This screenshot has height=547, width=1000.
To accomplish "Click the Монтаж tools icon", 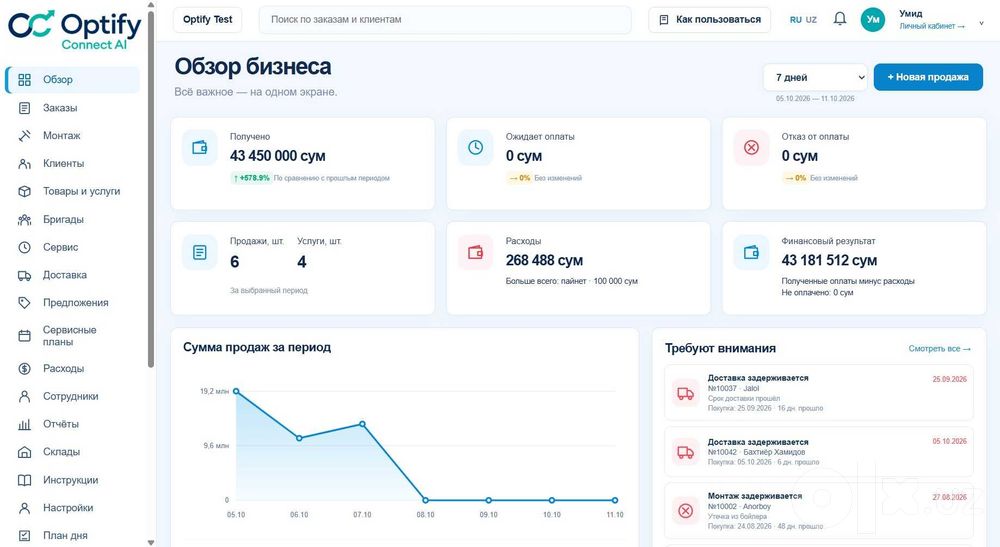I will [24, 136].
